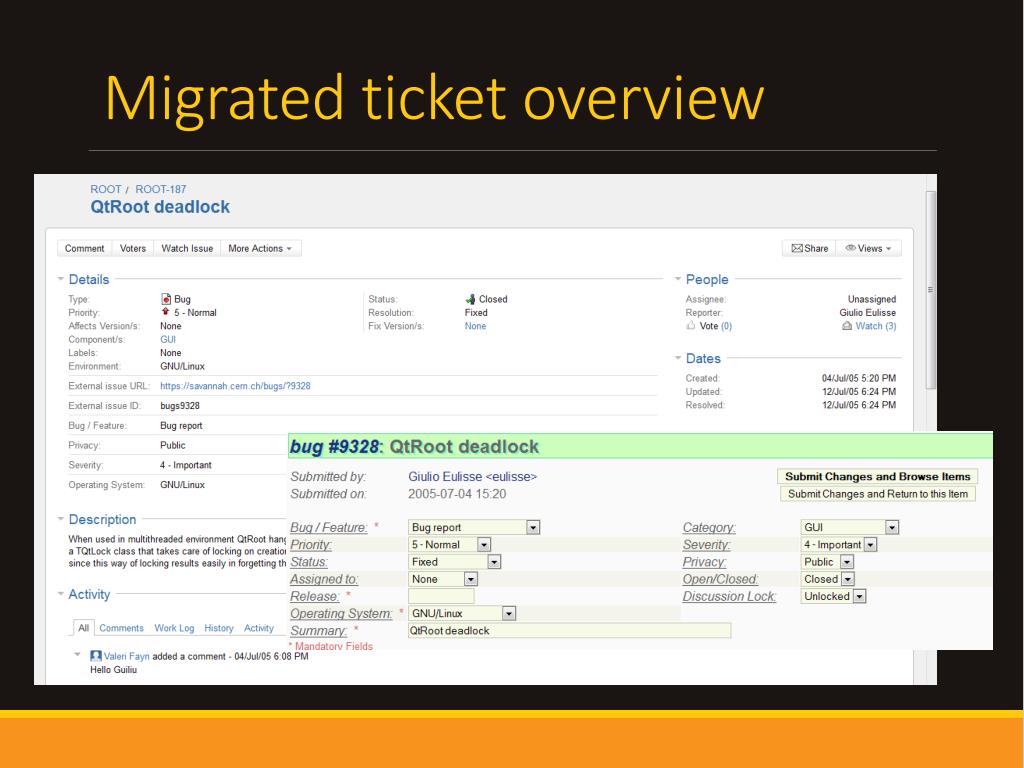Screen dimensions: 1024x768
Task: Select the All activity tab
Action: (84, 628)
